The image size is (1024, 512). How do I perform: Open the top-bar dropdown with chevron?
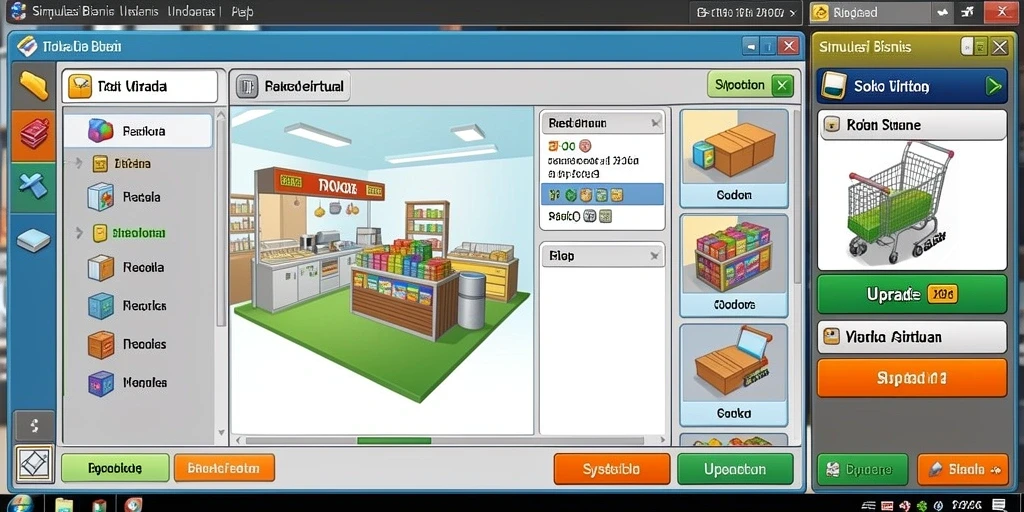click(747, 12)
